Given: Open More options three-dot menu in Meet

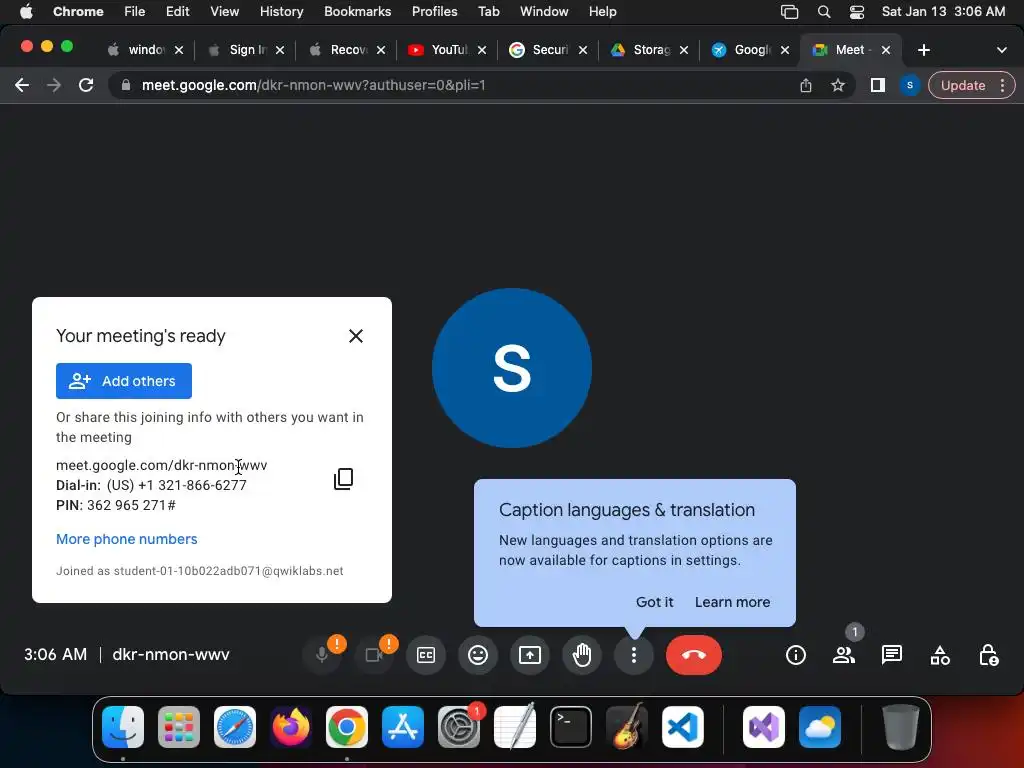Looking at the screenshot, I should (x=633, y=654).
